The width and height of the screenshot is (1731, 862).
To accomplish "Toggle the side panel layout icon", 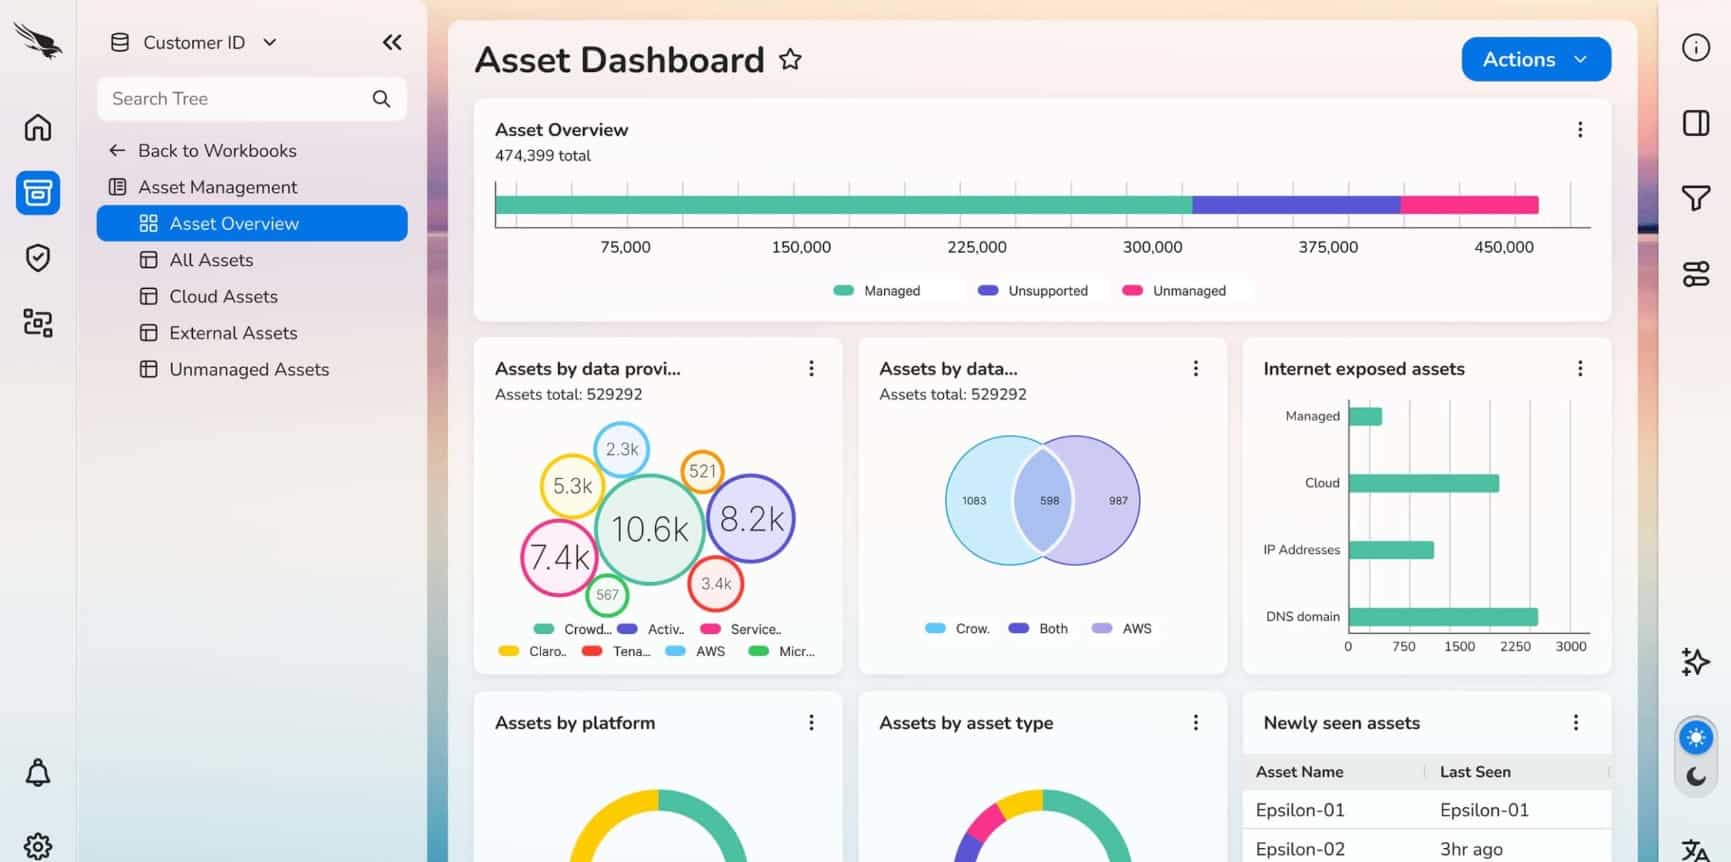I will coord(1696,123).
